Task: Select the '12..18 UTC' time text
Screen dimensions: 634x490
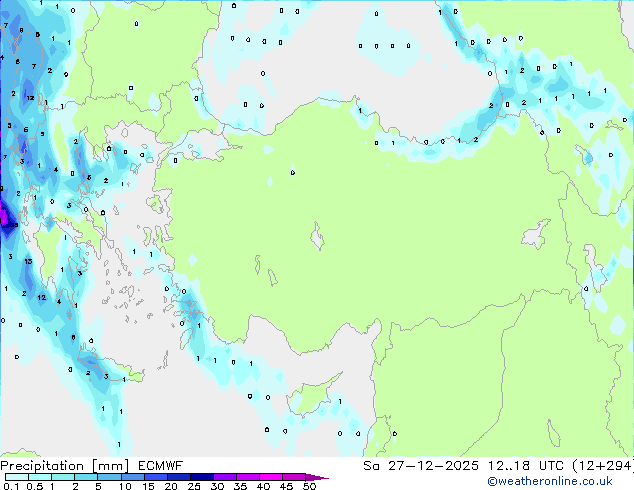Action: point(525,466)
